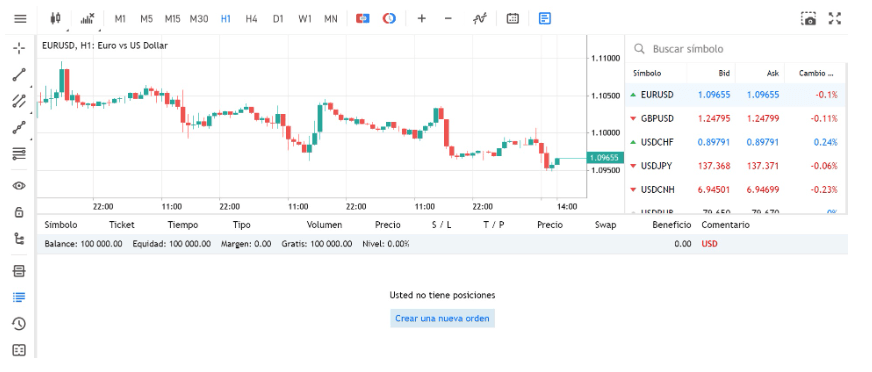The image size is (872, 372).
Task: Open the positions list icon
Action: point(19,297)
